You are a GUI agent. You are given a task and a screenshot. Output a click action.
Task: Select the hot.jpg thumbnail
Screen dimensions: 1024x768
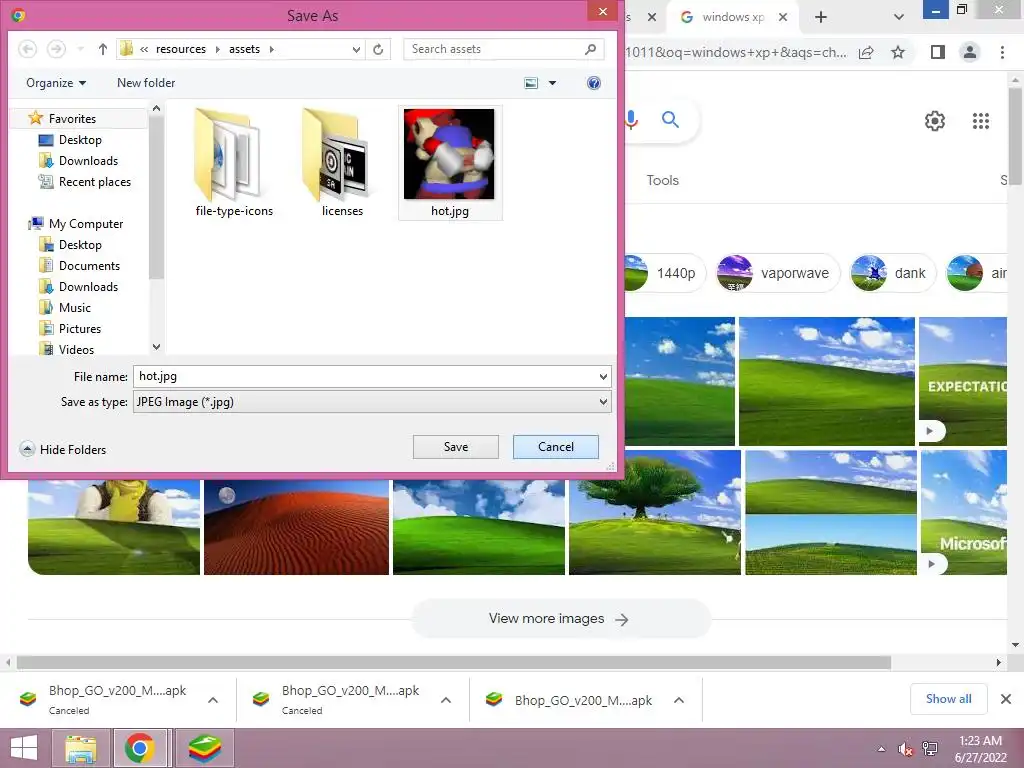(x=450, y=163)
